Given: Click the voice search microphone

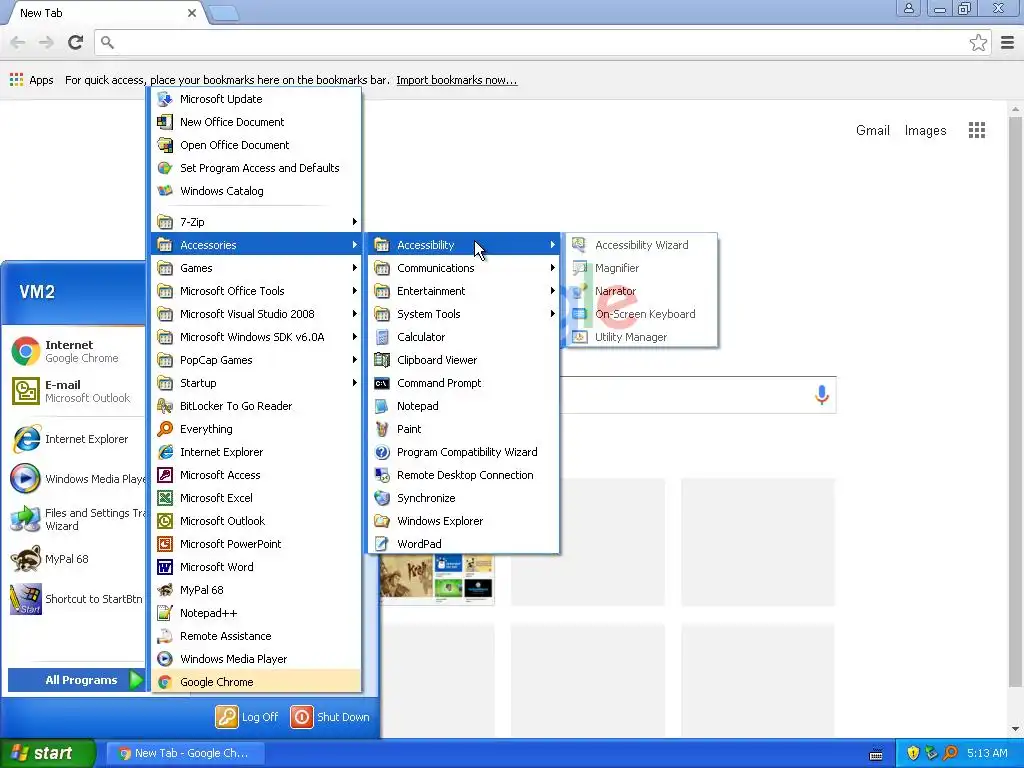Looking at the screenshot, I should pos(822,395).
